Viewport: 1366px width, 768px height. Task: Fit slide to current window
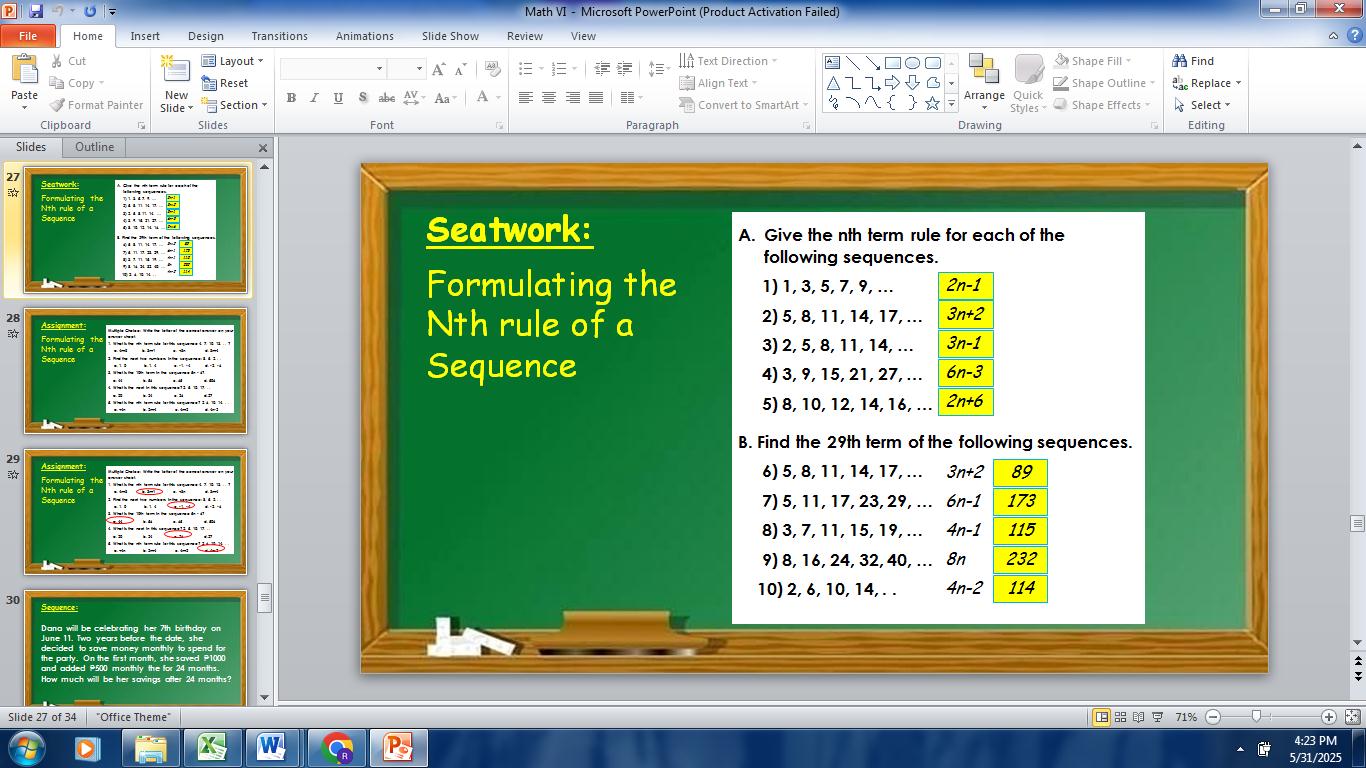point(1352,717)
